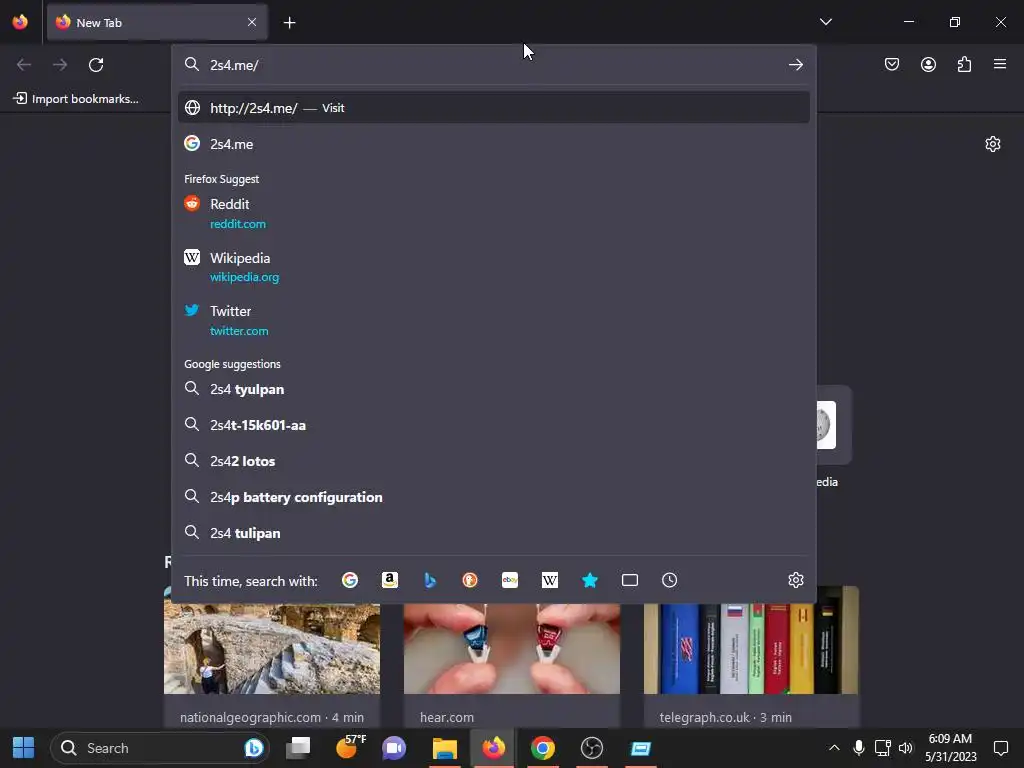Click Import bookmarks in bookmarks bar
Image resolution: width=1024 pixels, height=768 pixels.
[76, 99]
